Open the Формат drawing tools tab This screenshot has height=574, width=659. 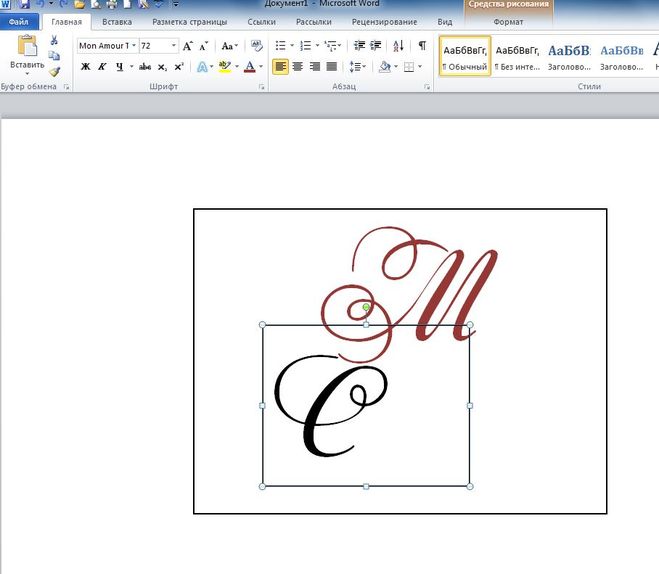click(508, 21)
